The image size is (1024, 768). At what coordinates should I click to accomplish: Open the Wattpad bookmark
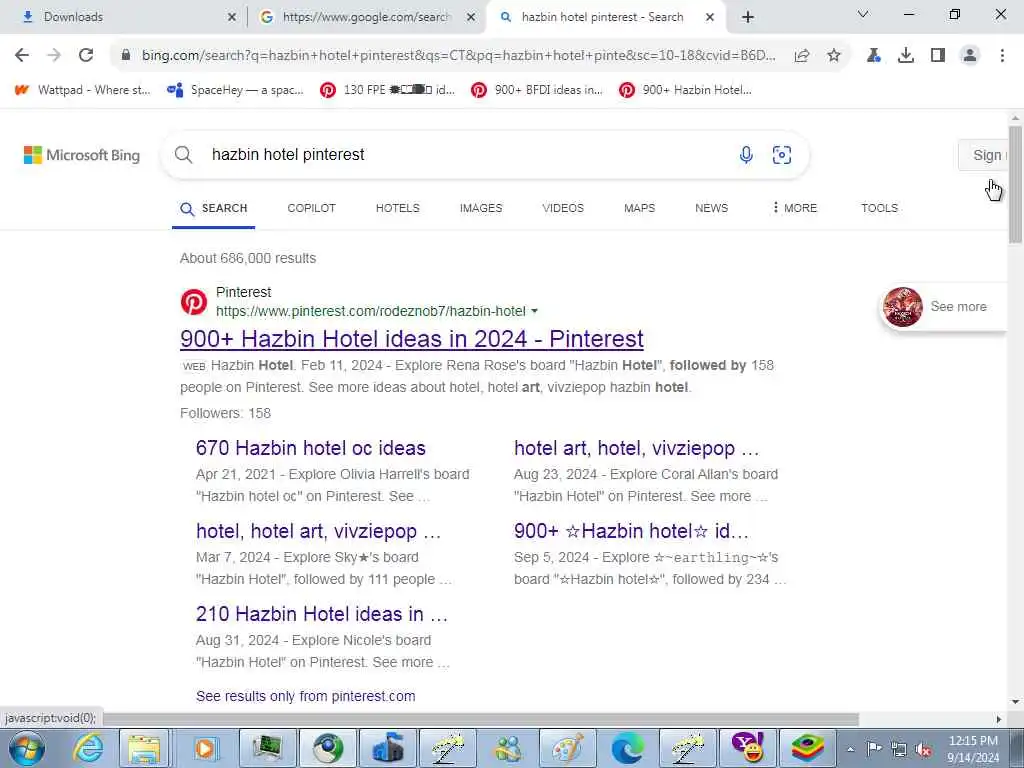[x=82, y=90]
